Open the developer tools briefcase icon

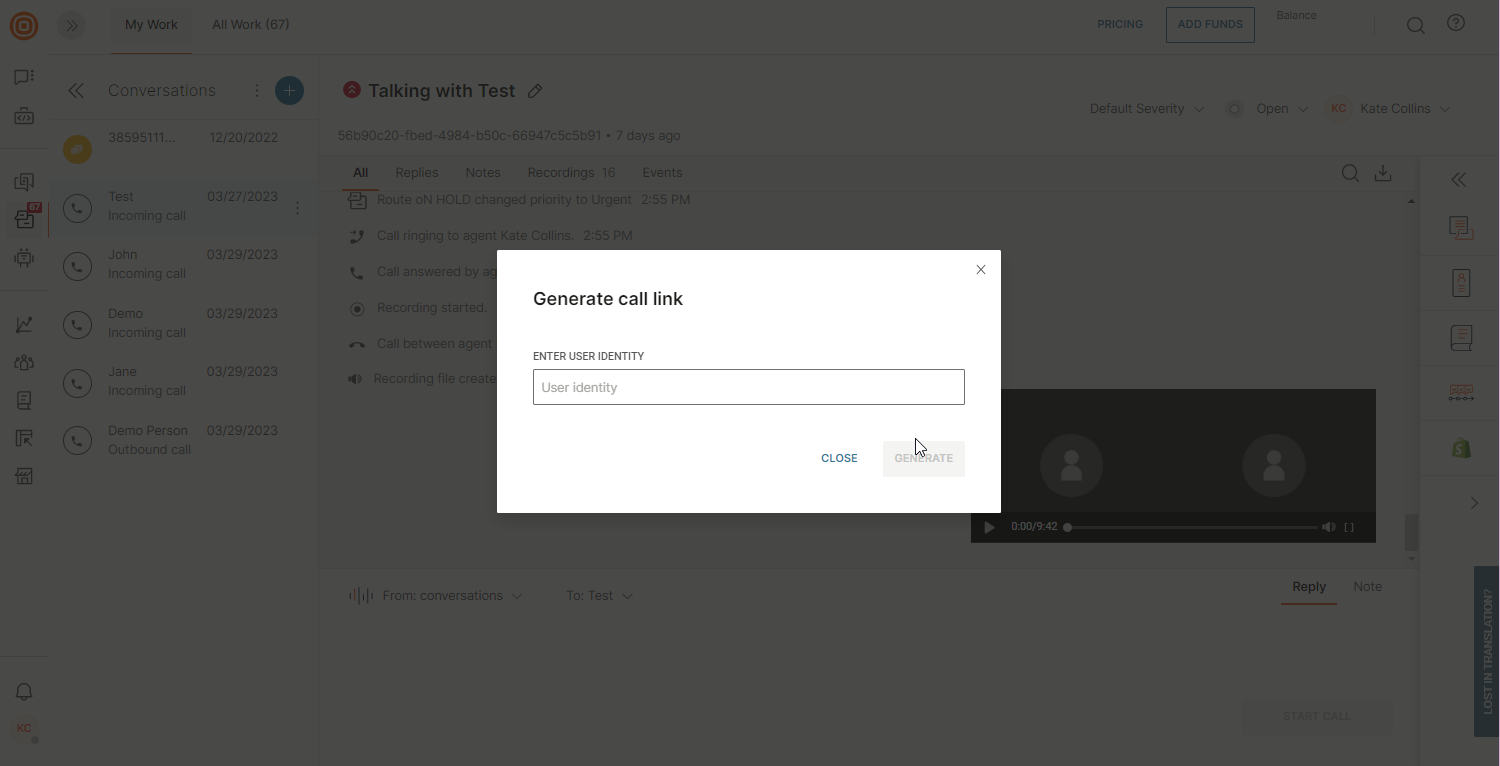[24, 116]
